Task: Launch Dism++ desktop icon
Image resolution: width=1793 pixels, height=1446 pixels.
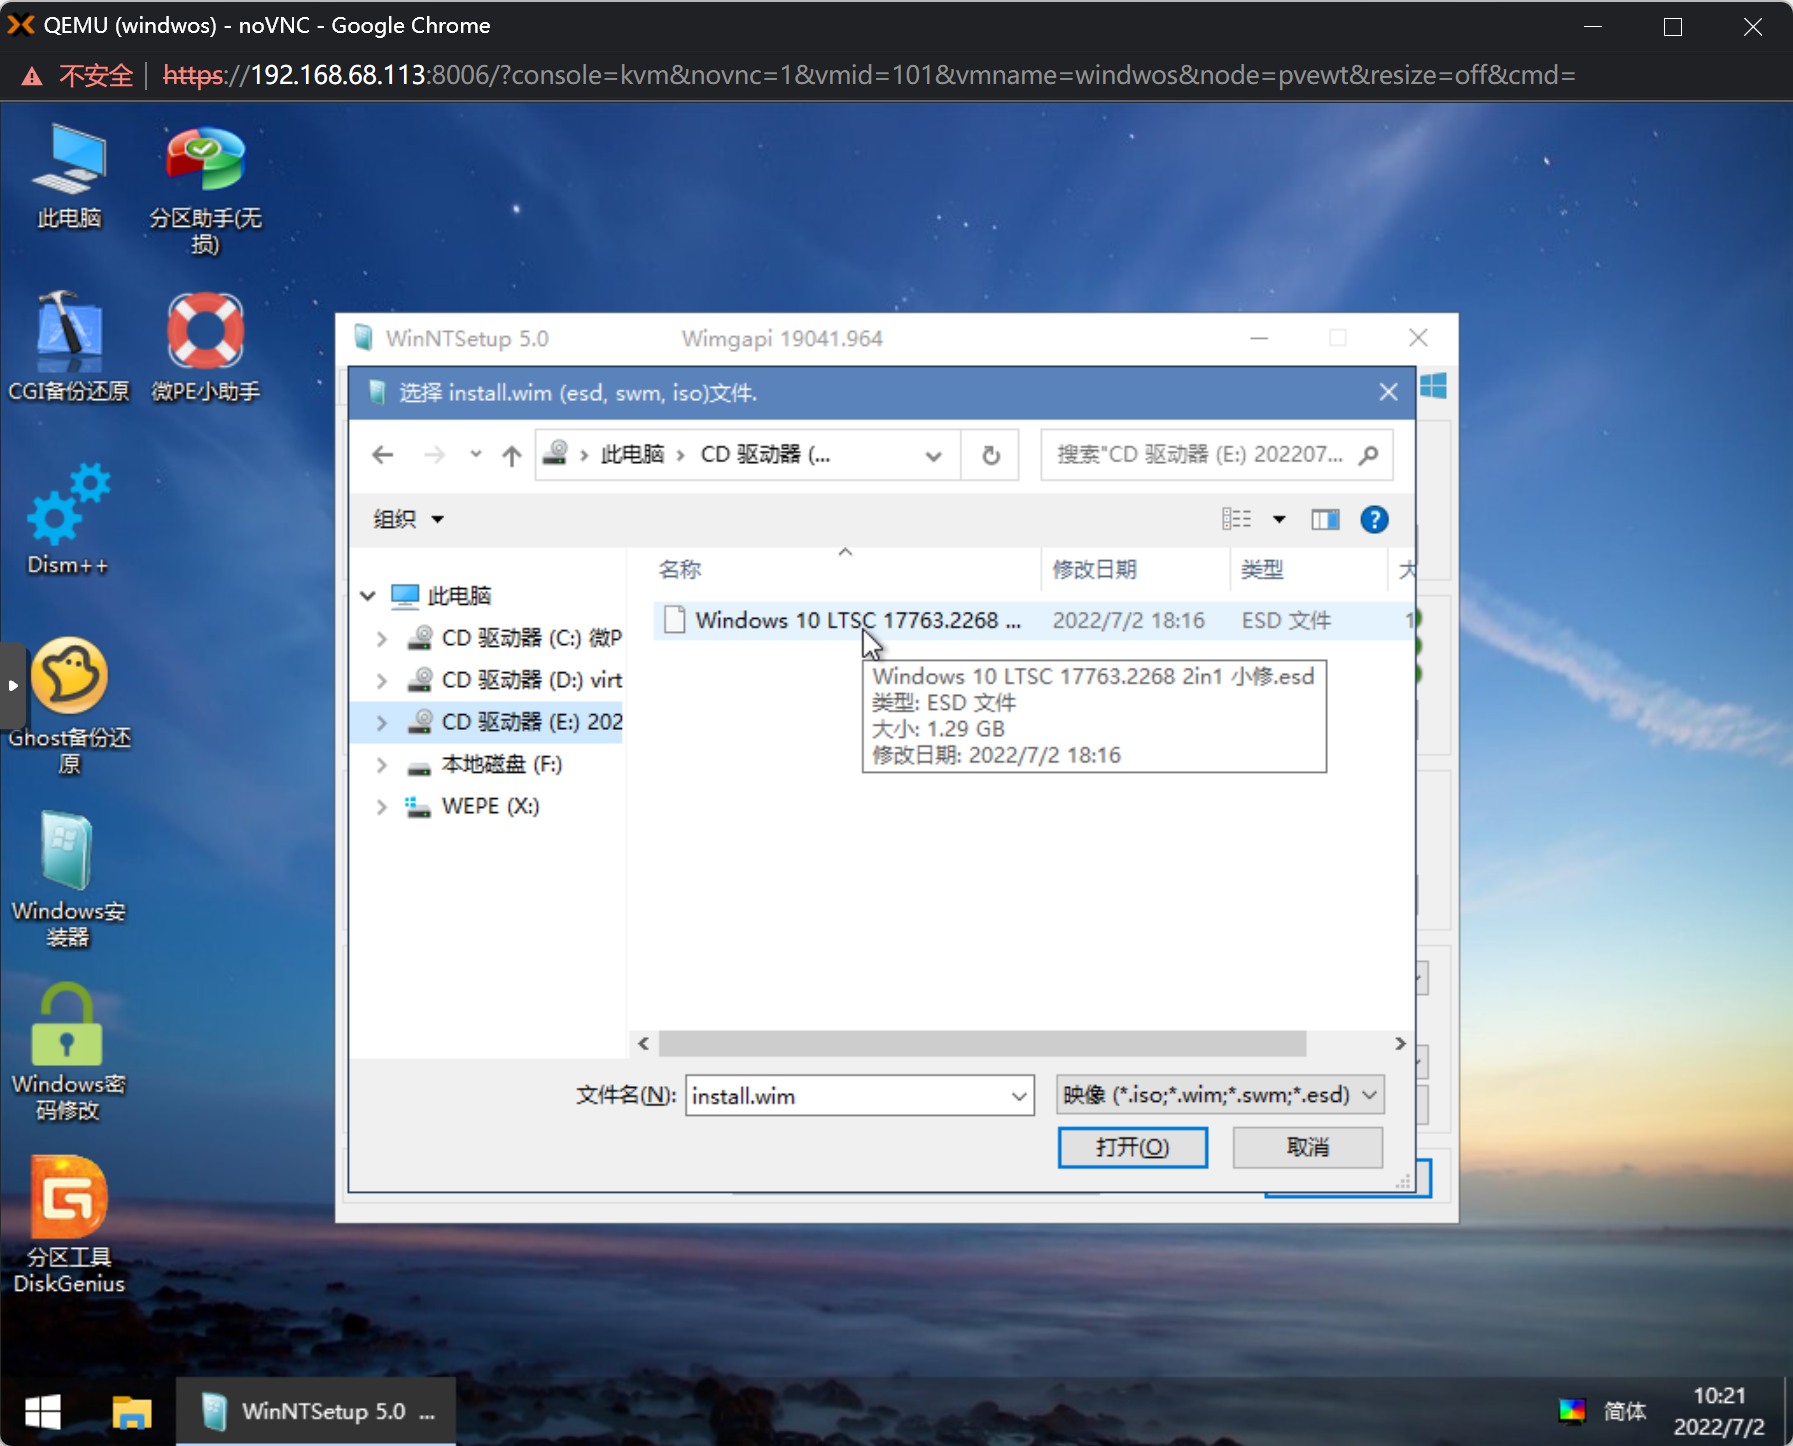Action: [x=68, y=520]
